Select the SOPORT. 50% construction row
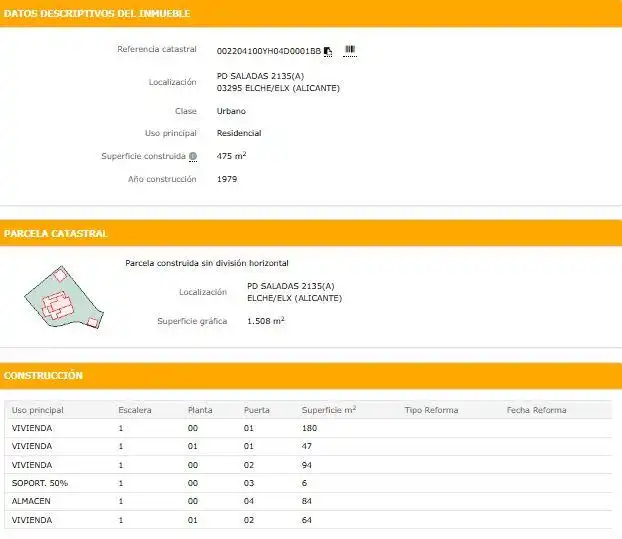Screen dimensions: 622x539 click(x=308, y=483)
